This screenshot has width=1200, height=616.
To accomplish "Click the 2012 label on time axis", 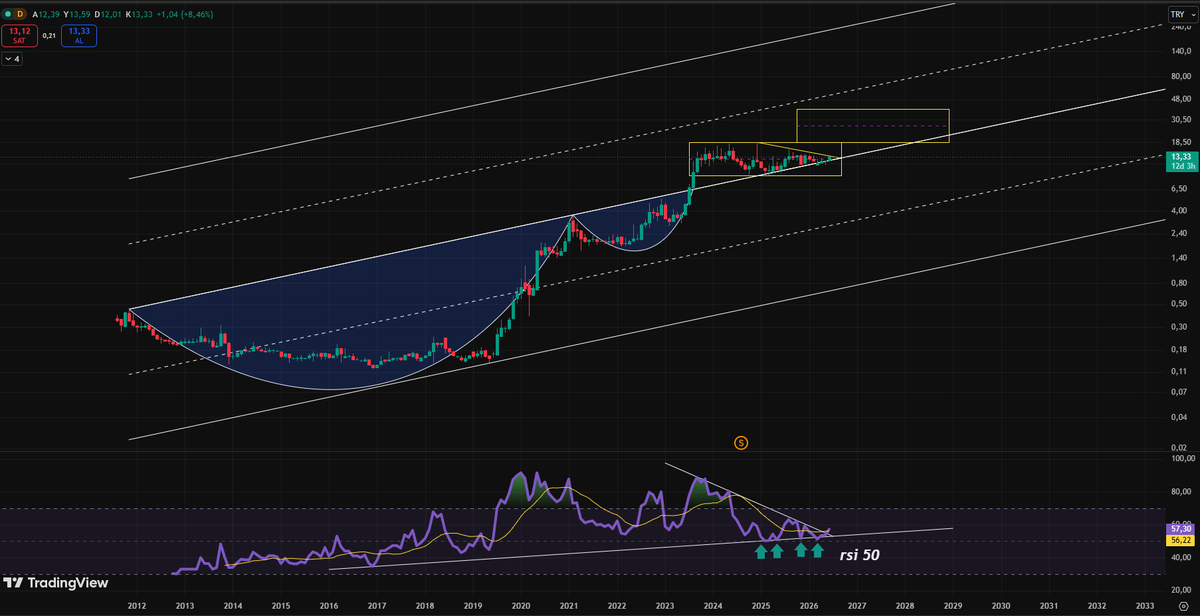I will coord(137,606).
